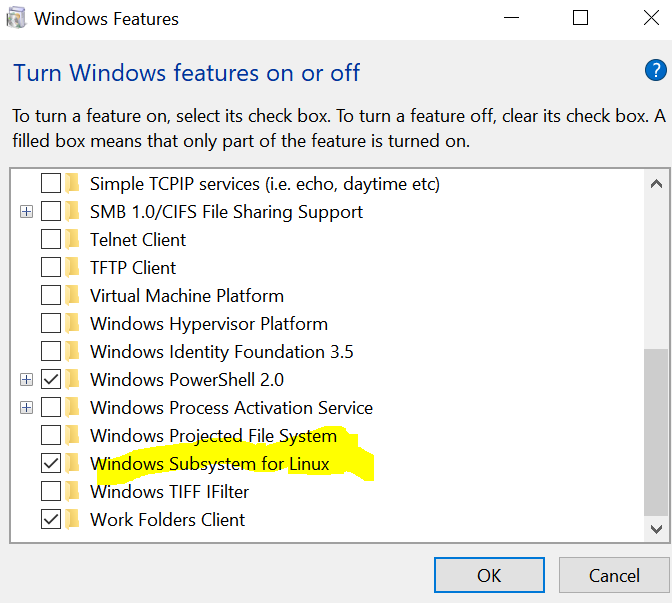The width and height of the screenshot is (672, 603).
Task: Click folder icon beside Windows TIFF IFilter
Action: [x=72, y=492]
